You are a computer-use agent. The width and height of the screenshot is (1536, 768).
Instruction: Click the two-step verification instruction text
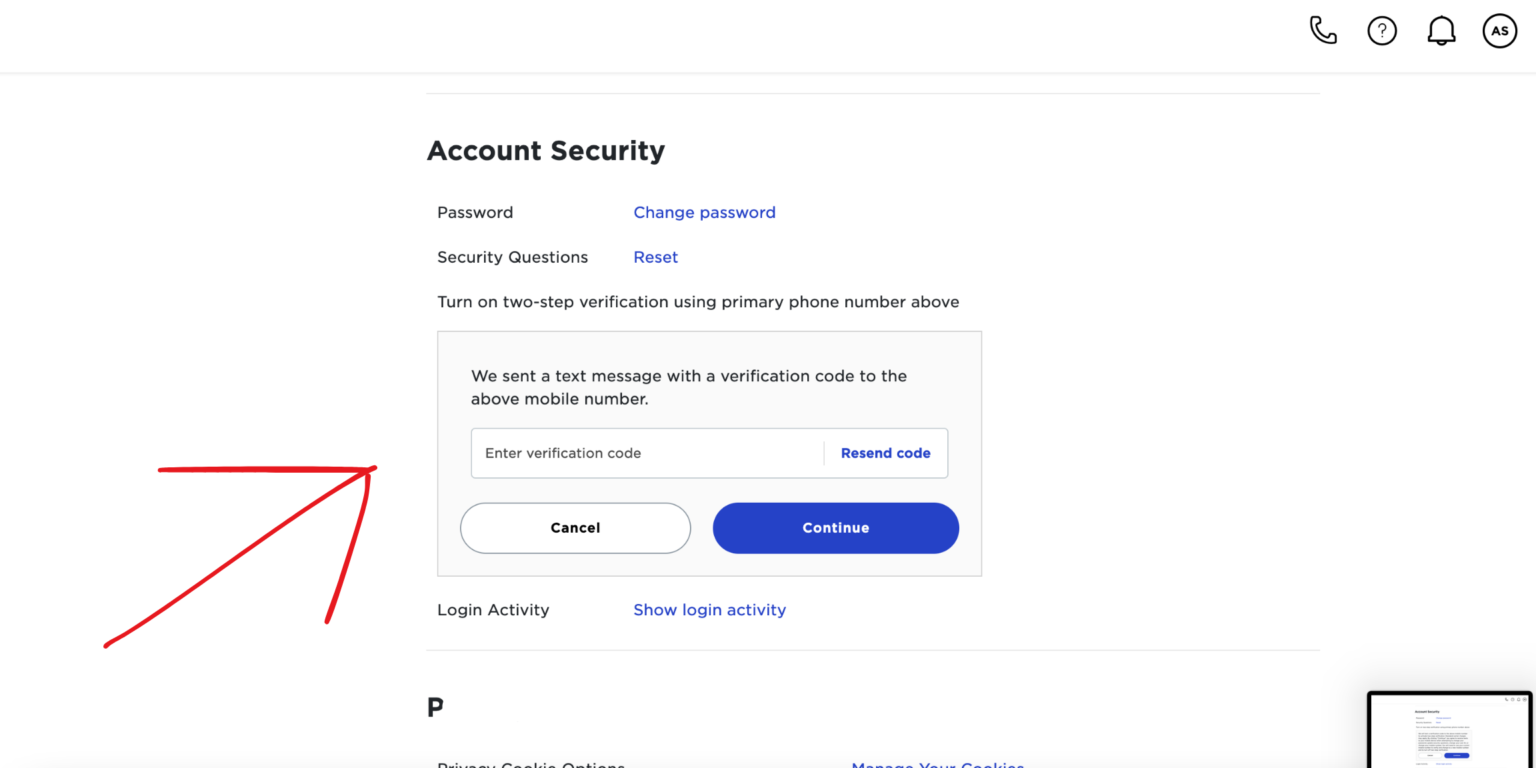coord(698,301)
